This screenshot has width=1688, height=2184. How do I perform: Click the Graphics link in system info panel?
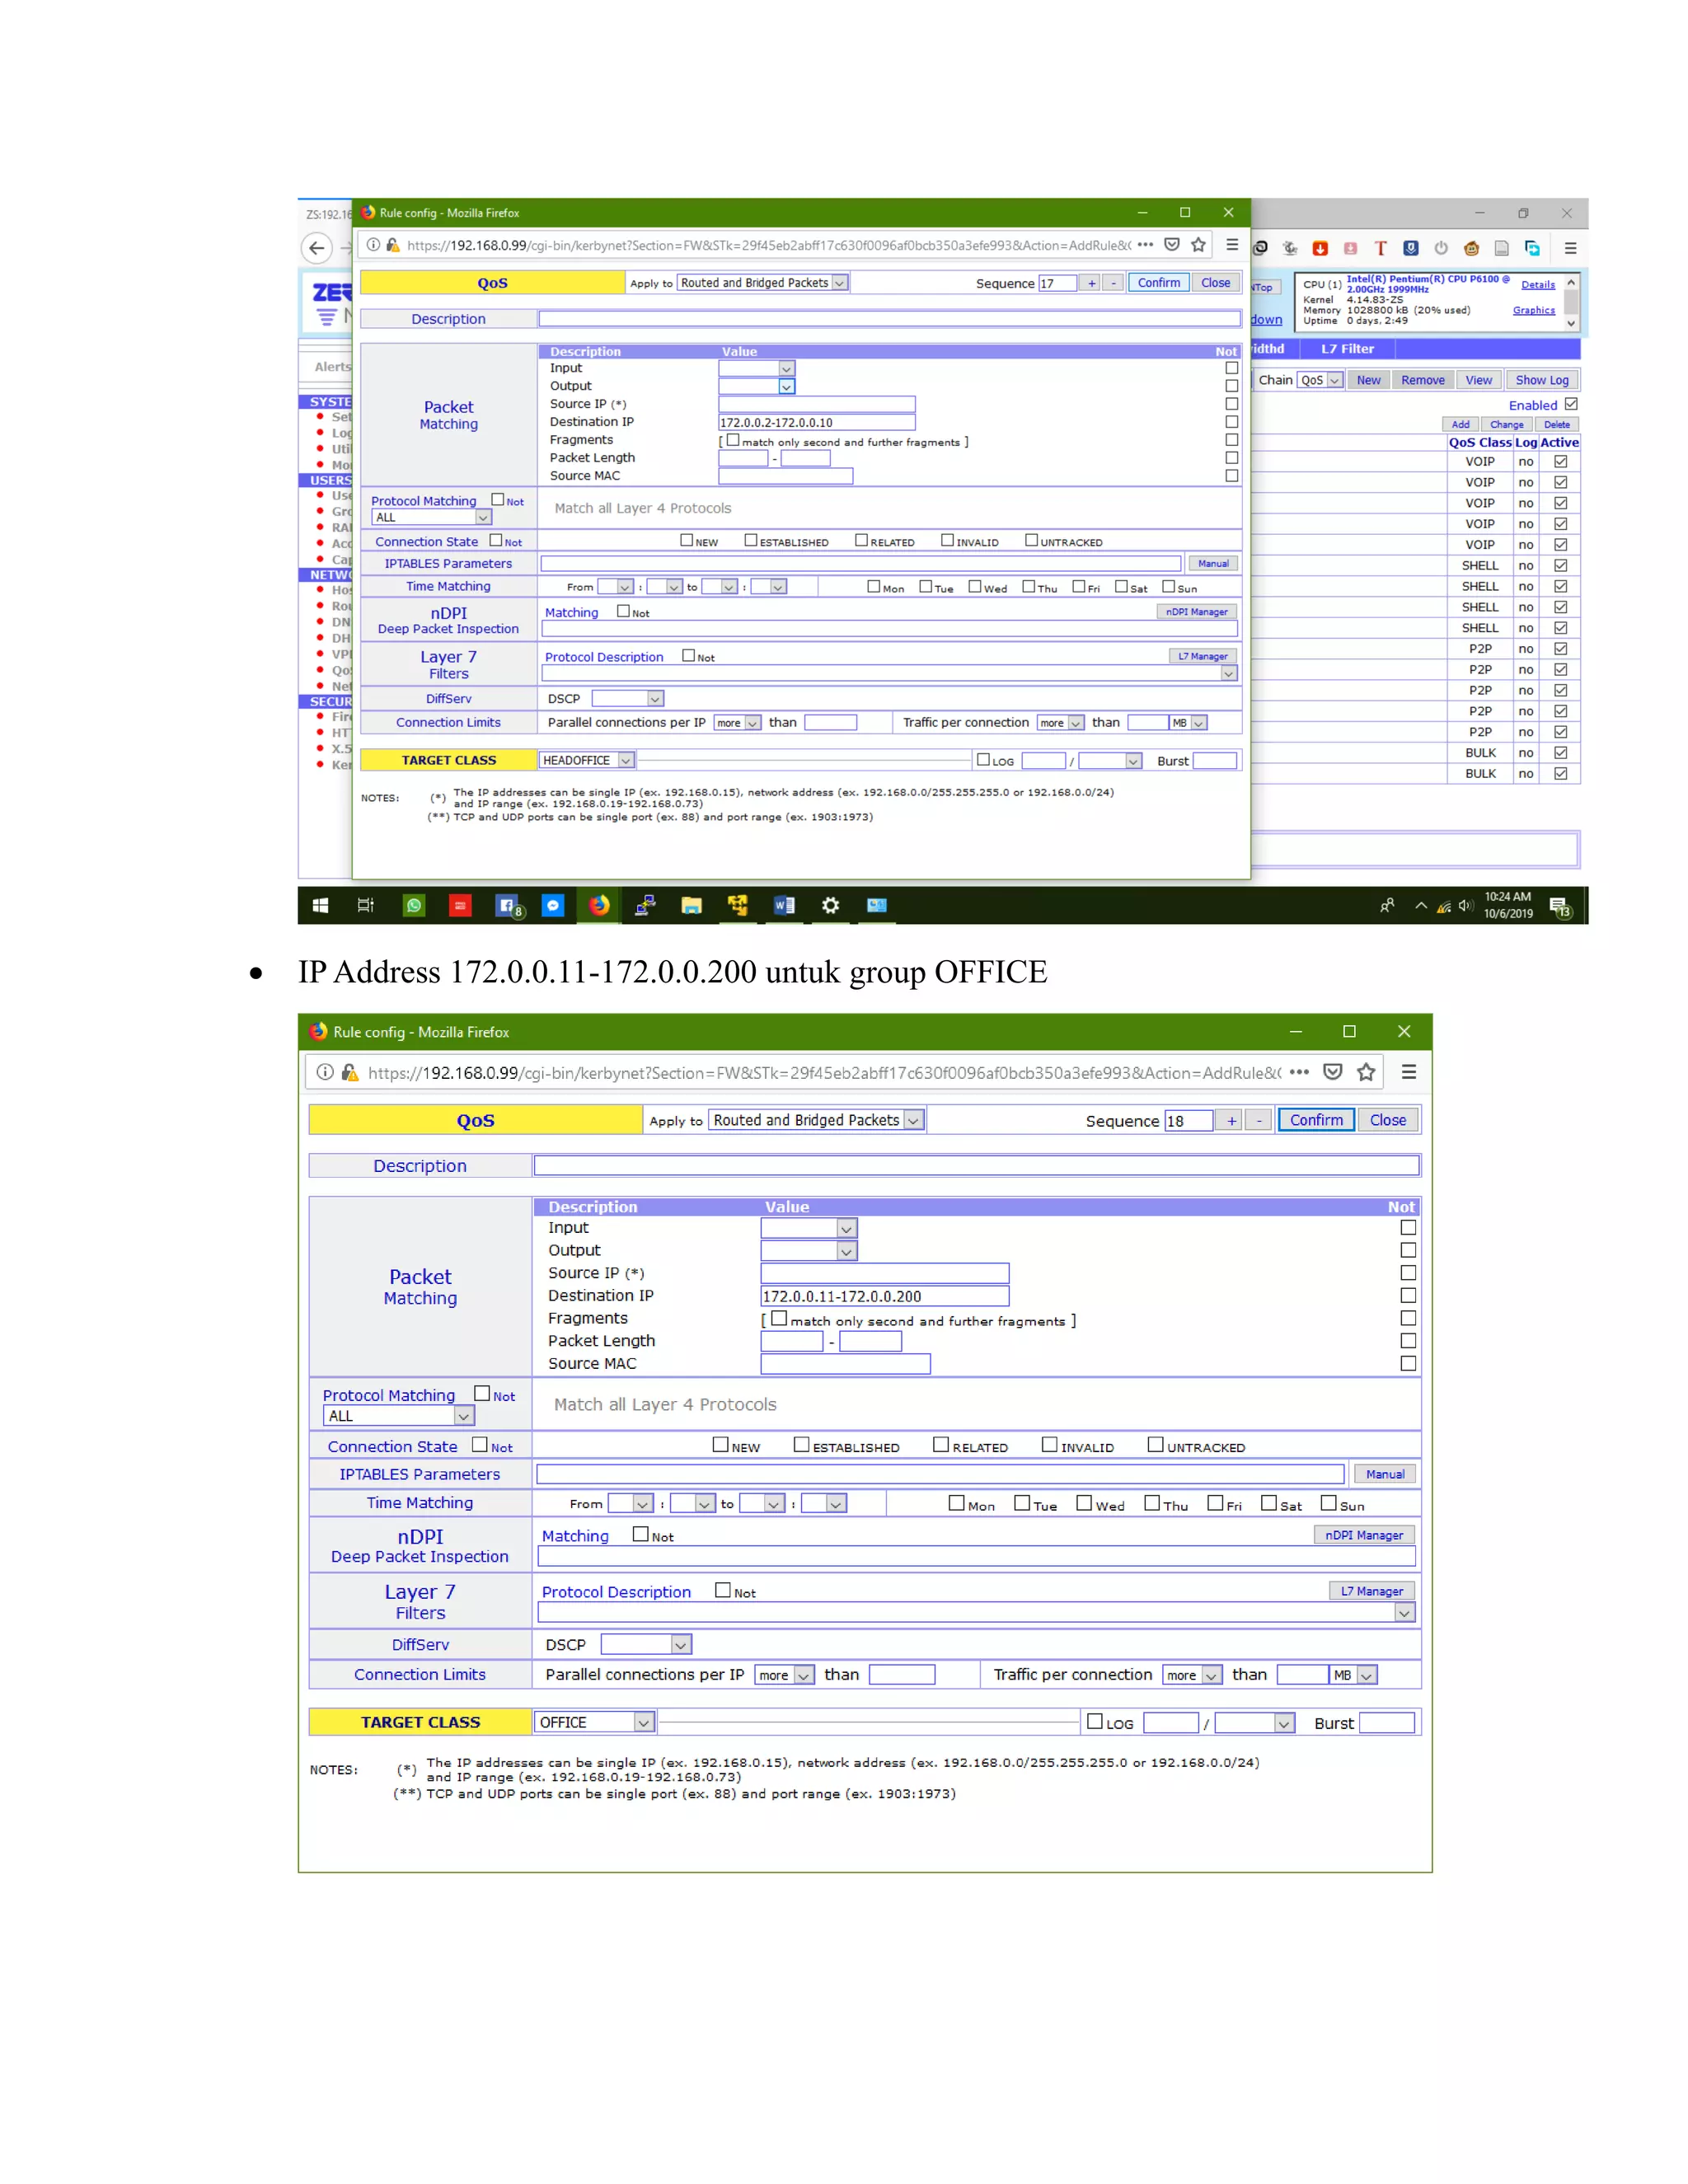[1534, 310]
